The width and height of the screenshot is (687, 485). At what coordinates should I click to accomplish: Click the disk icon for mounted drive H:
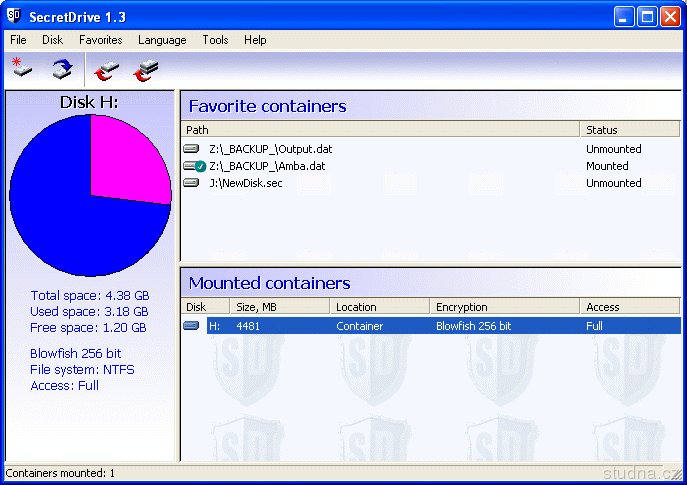click(192, 326)
